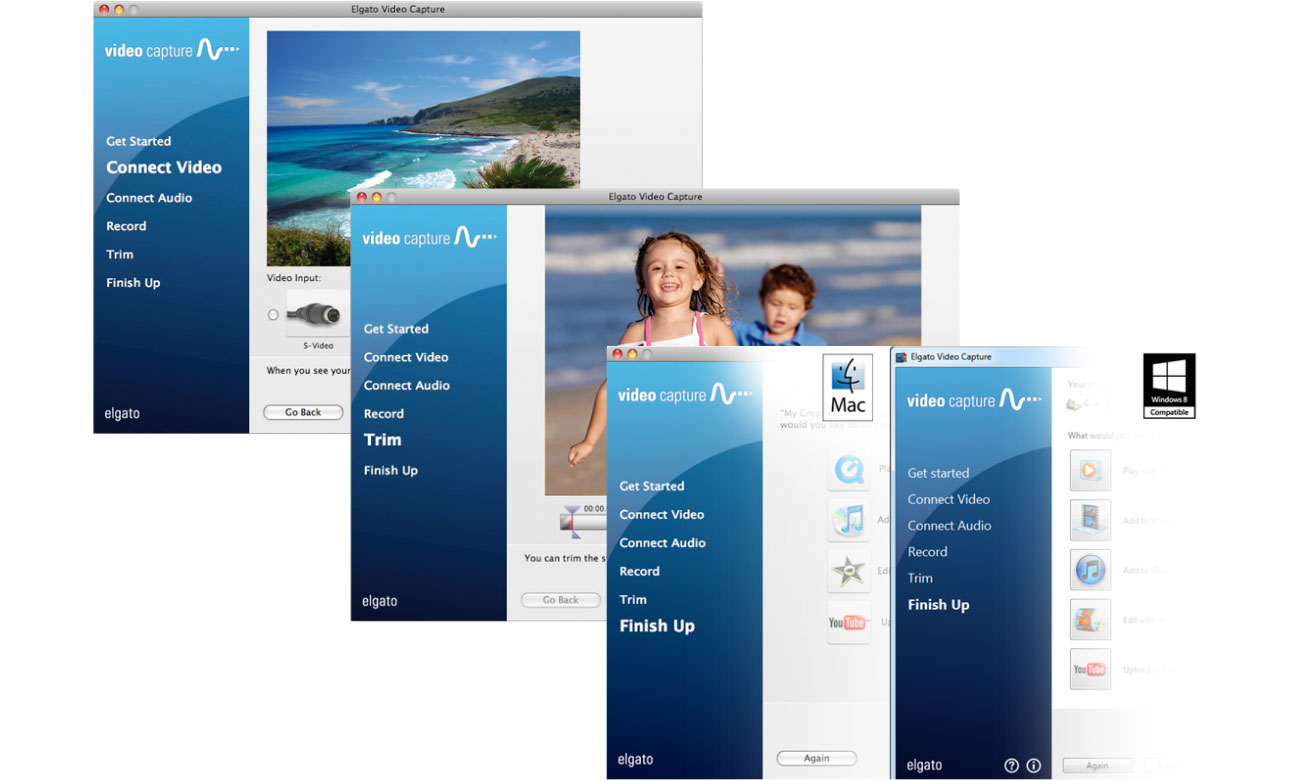The width and height of the screenshot is (1300, 780).
Task: Select Get Started in Trim window sidebar
Action: 396,329
